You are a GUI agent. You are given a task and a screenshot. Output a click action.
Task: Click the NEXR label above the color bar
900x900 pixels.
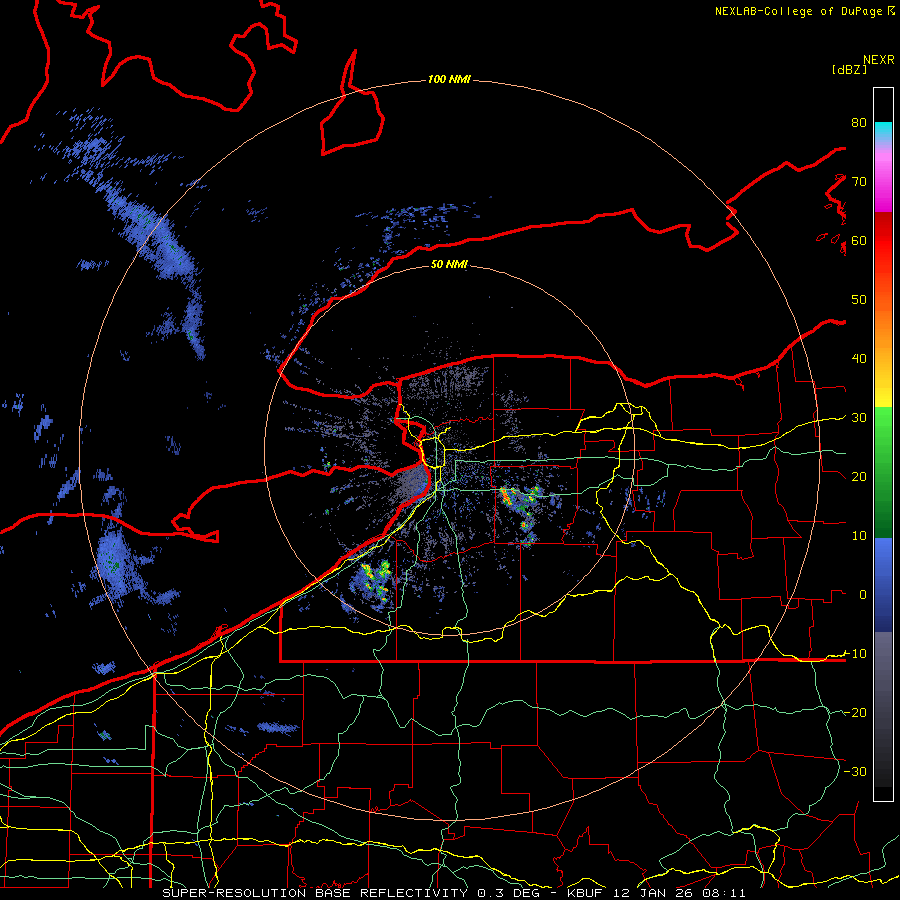pos(879,60)
